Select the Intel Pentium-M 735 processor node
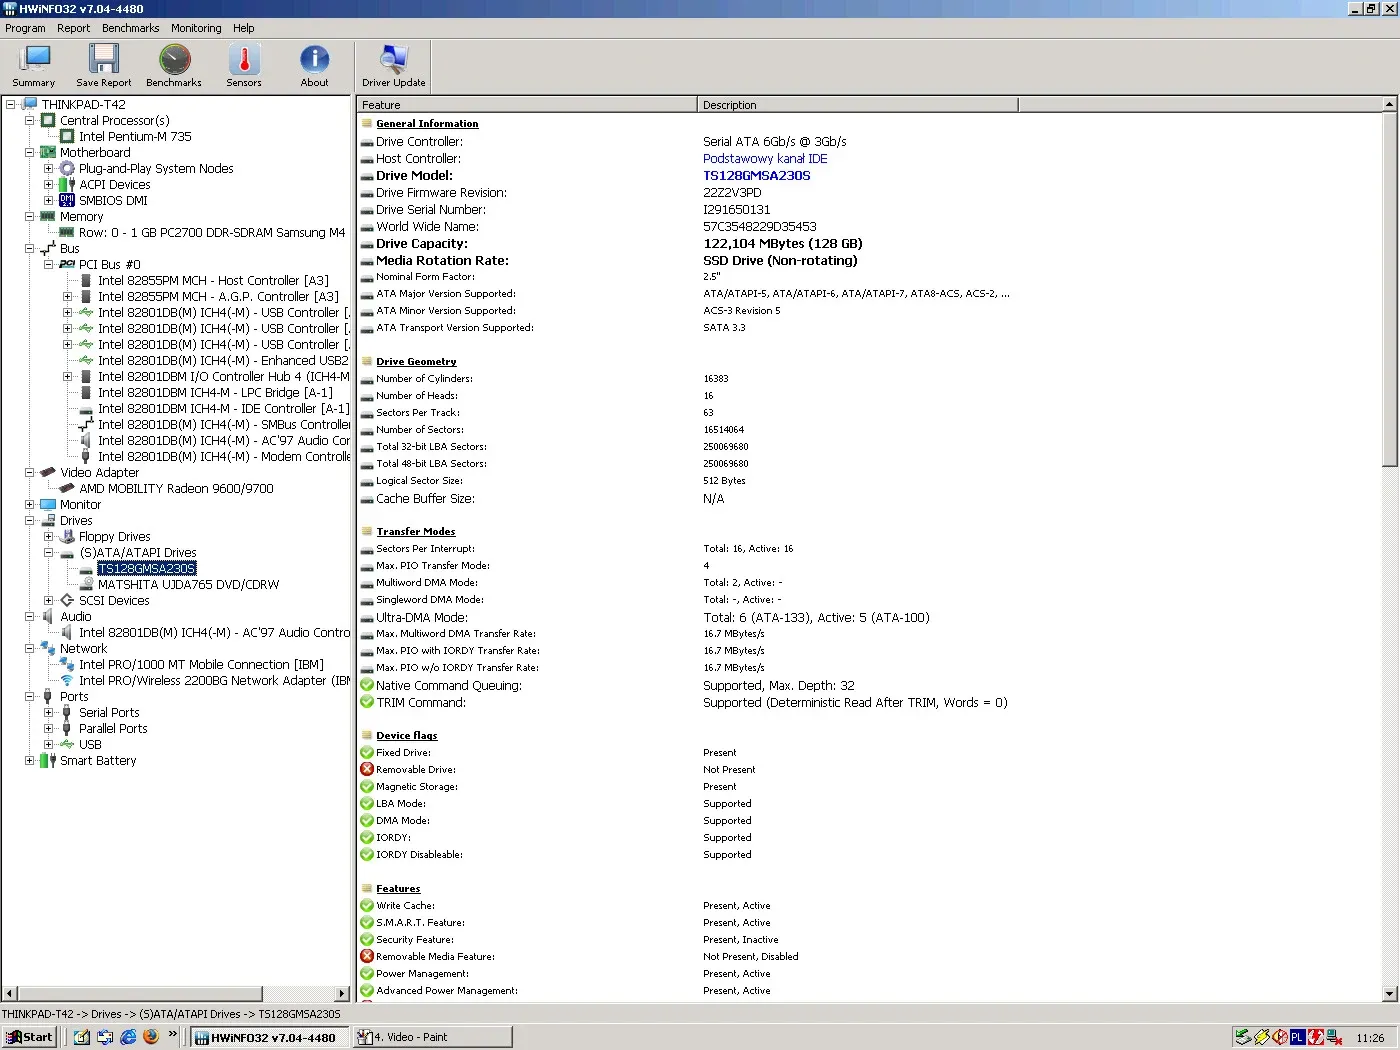This screenshot has width=1400, height=1050. pos(135,137)
